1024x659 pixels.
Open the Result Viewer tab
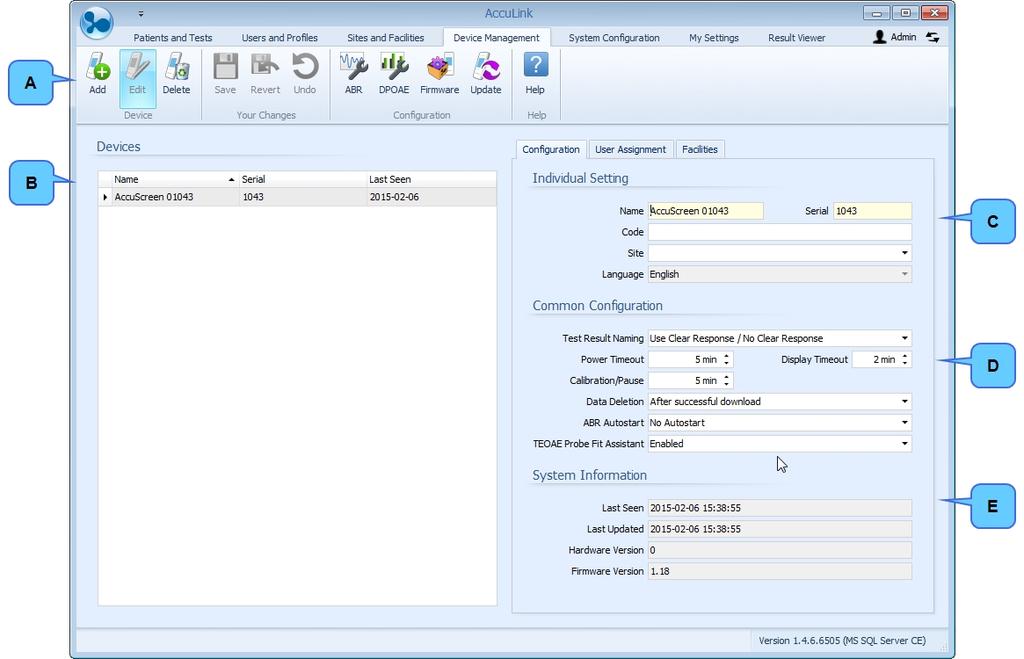[797, 38]
